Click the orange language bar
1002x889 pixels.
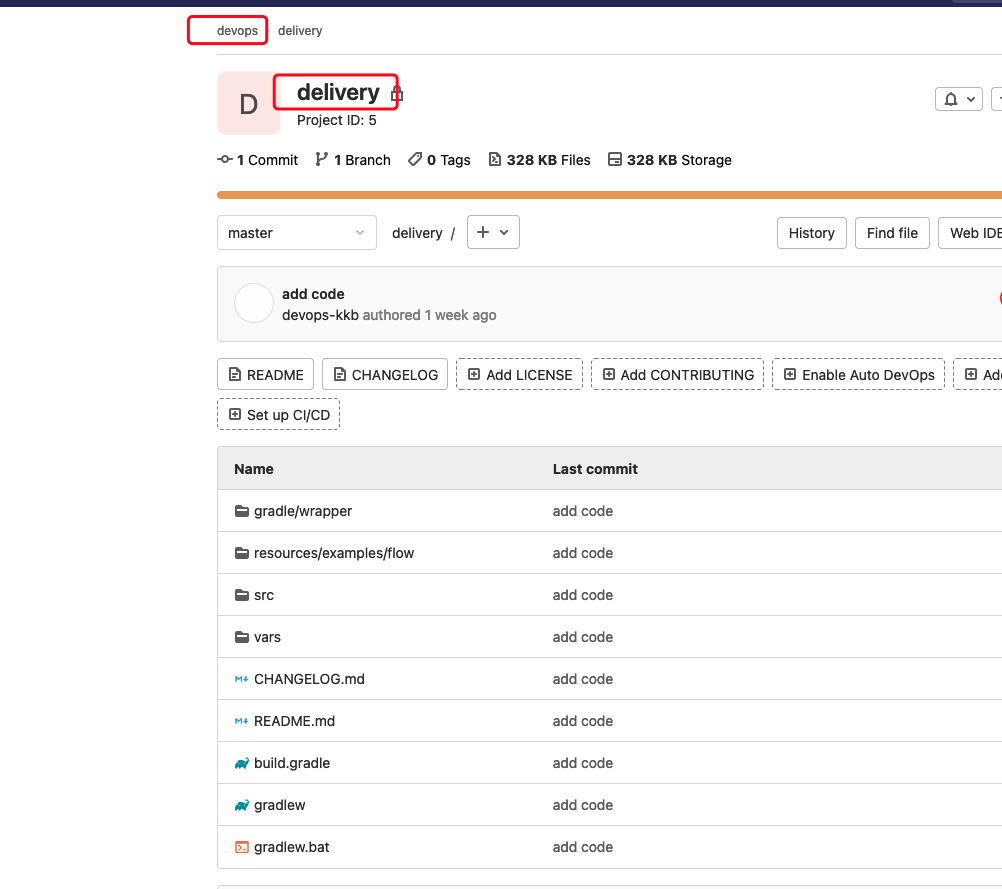pos(609,195)
